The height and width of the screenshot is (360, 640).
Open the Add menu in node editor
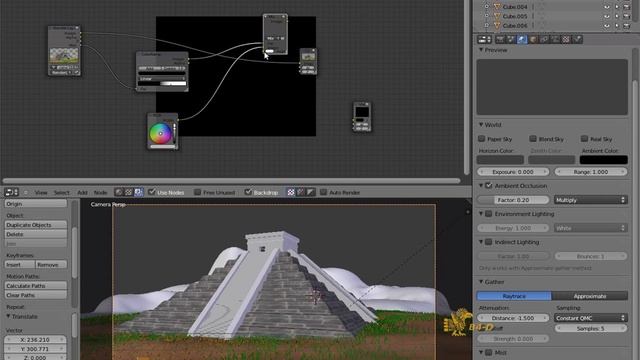click(x=82, y=192)
